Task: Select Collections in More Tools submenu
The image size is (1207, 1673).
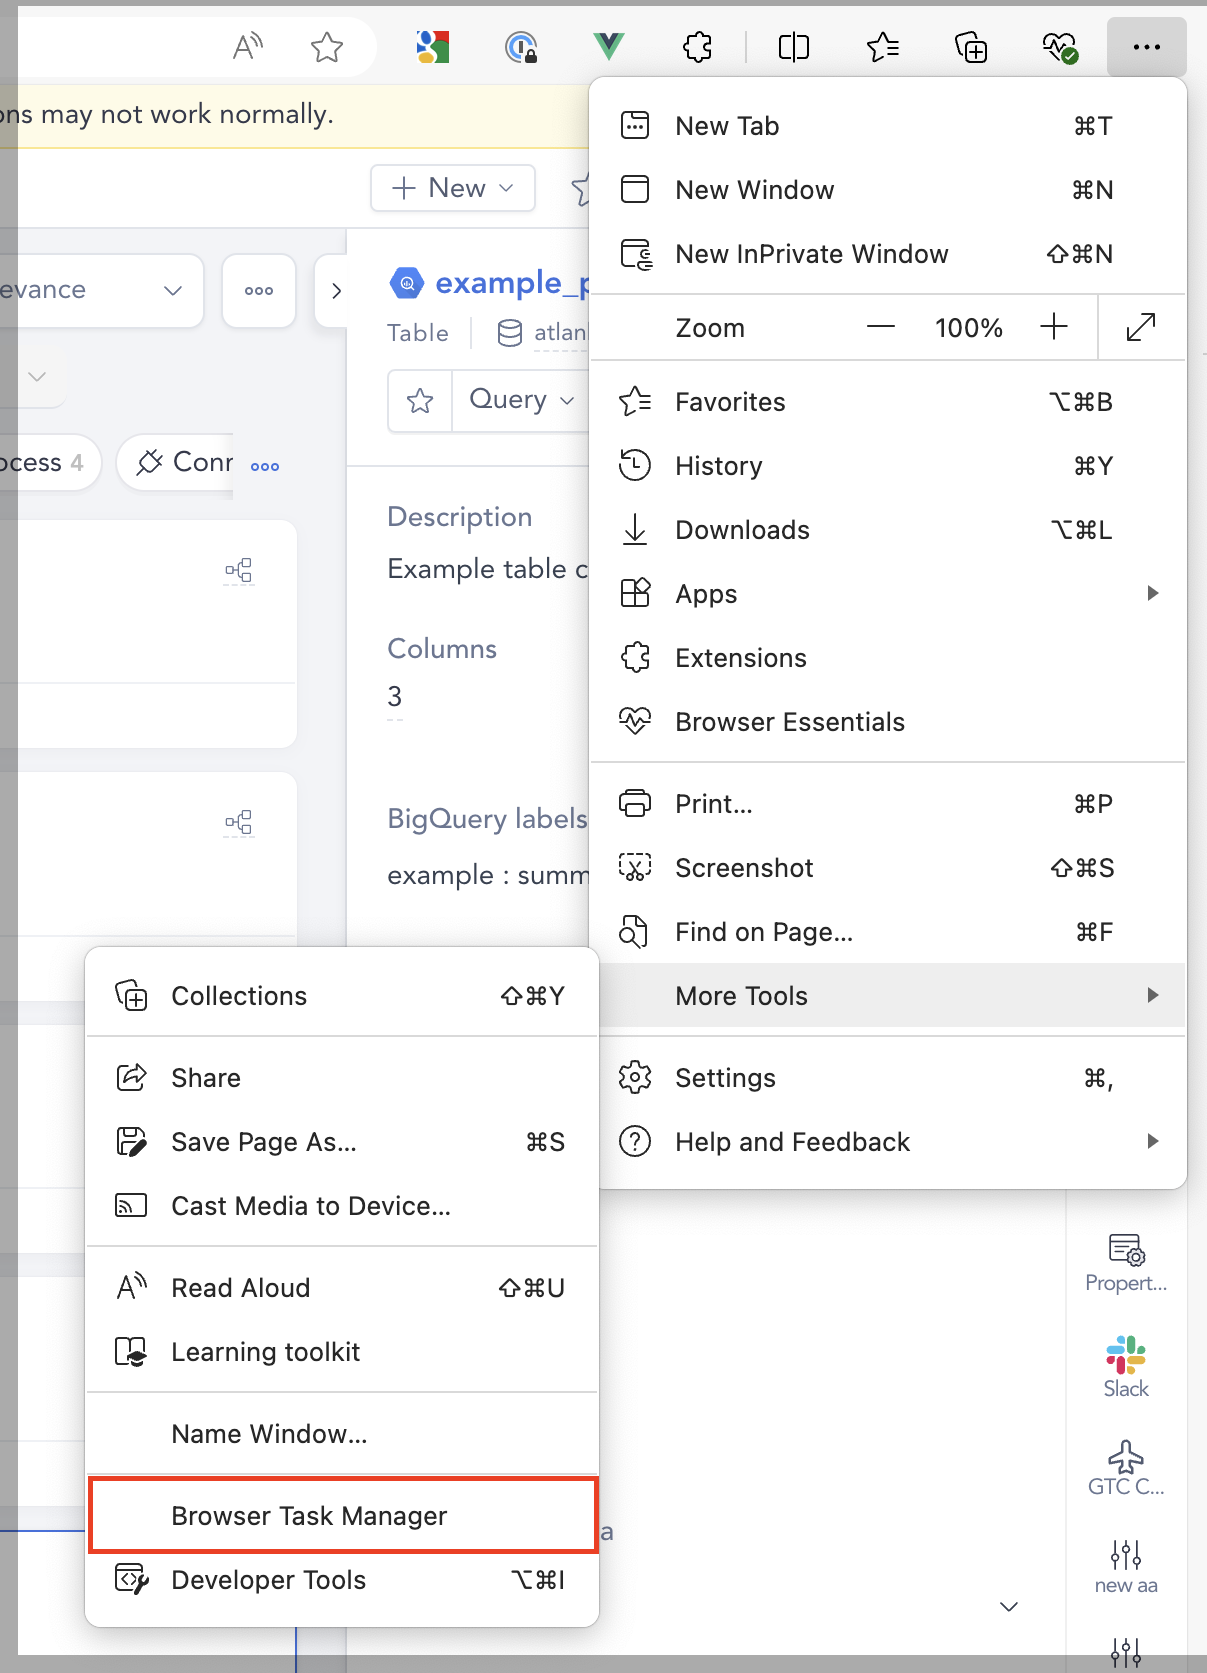Action: pyautogui.click(x=342, y=996)
